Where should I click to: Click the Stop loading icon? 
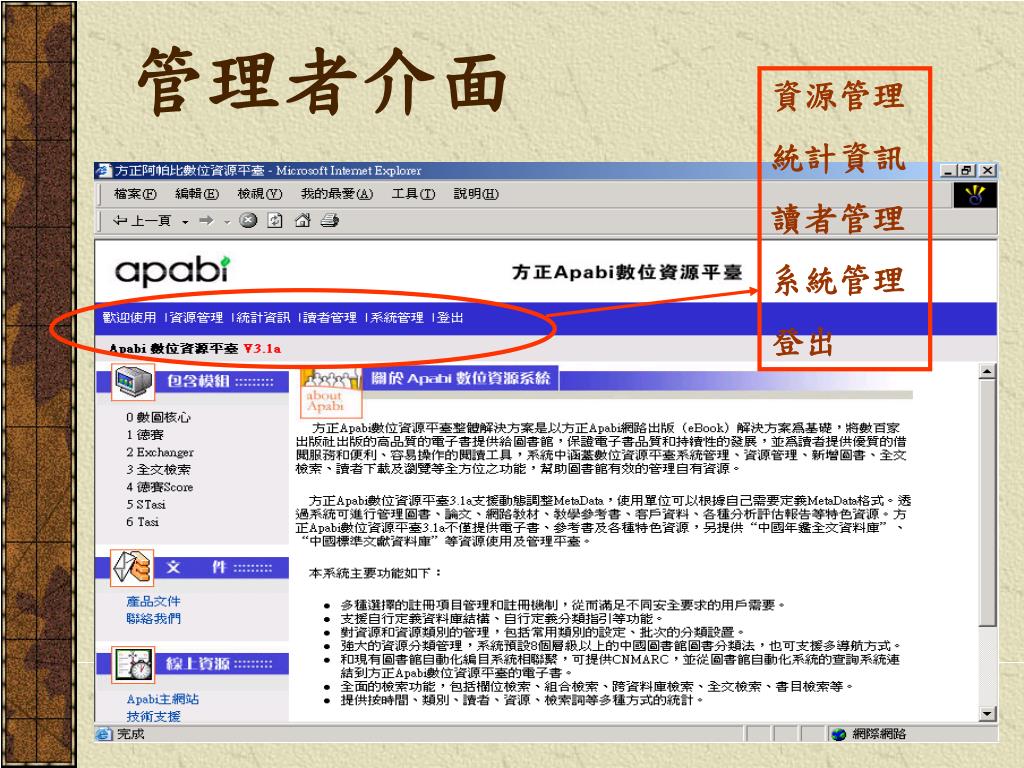tap(248, 221)
